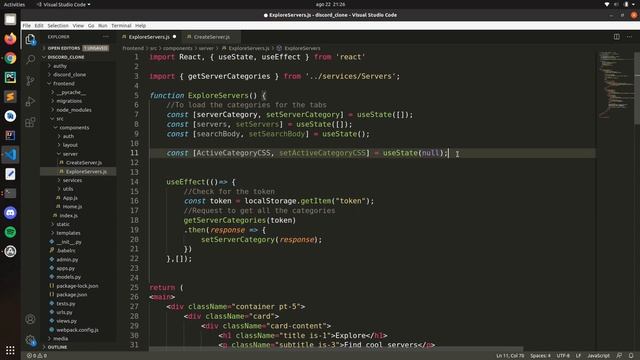Screen dimensions: 640x360
Task: Open the Manage gear in activity bar
Action: tap(30, 340)
